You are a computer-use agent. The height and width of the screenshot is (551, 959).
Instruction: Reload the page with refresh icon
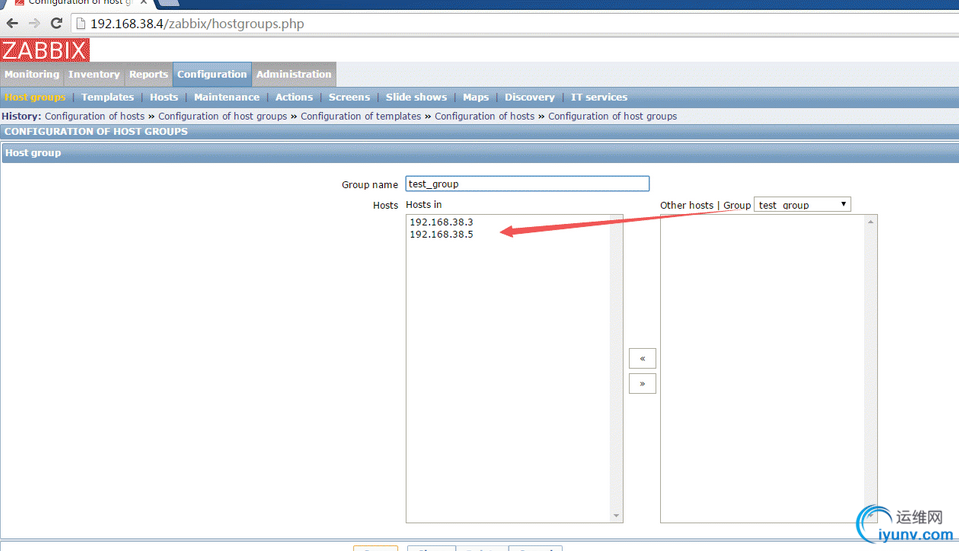[x=56, y=23]
